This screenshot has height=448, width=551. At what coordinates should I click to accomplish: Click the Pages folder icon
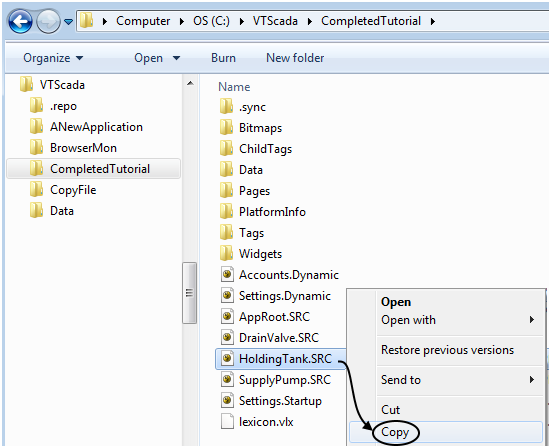coord(227,190)
